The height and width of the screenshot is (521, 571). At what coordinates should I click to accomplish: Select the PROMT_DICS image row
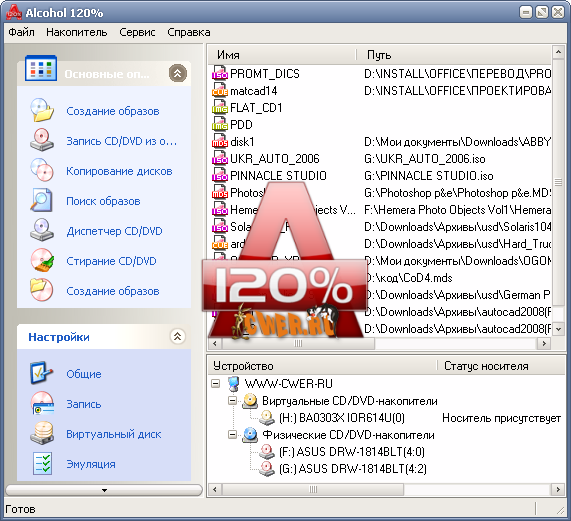pos(380,74)
